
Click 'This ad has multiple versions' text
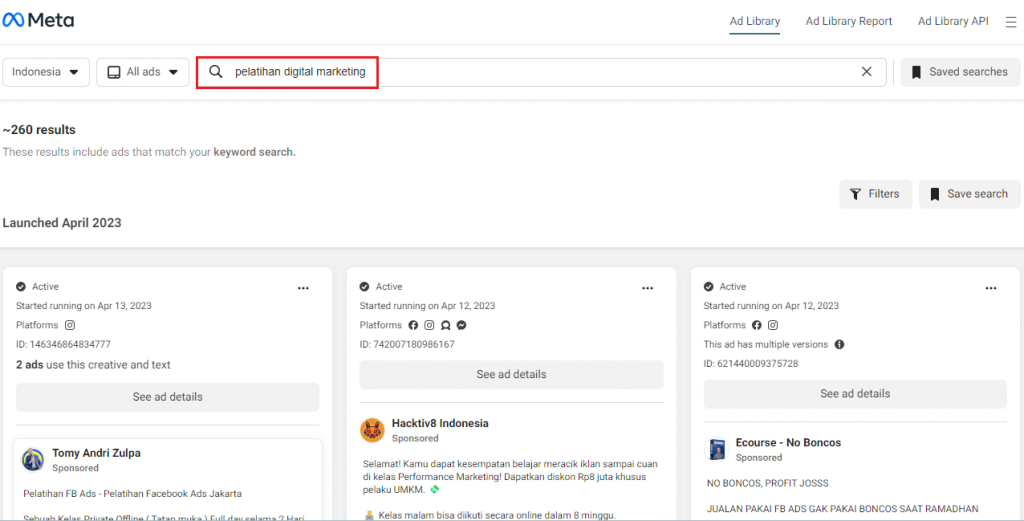tap(765, 344)
